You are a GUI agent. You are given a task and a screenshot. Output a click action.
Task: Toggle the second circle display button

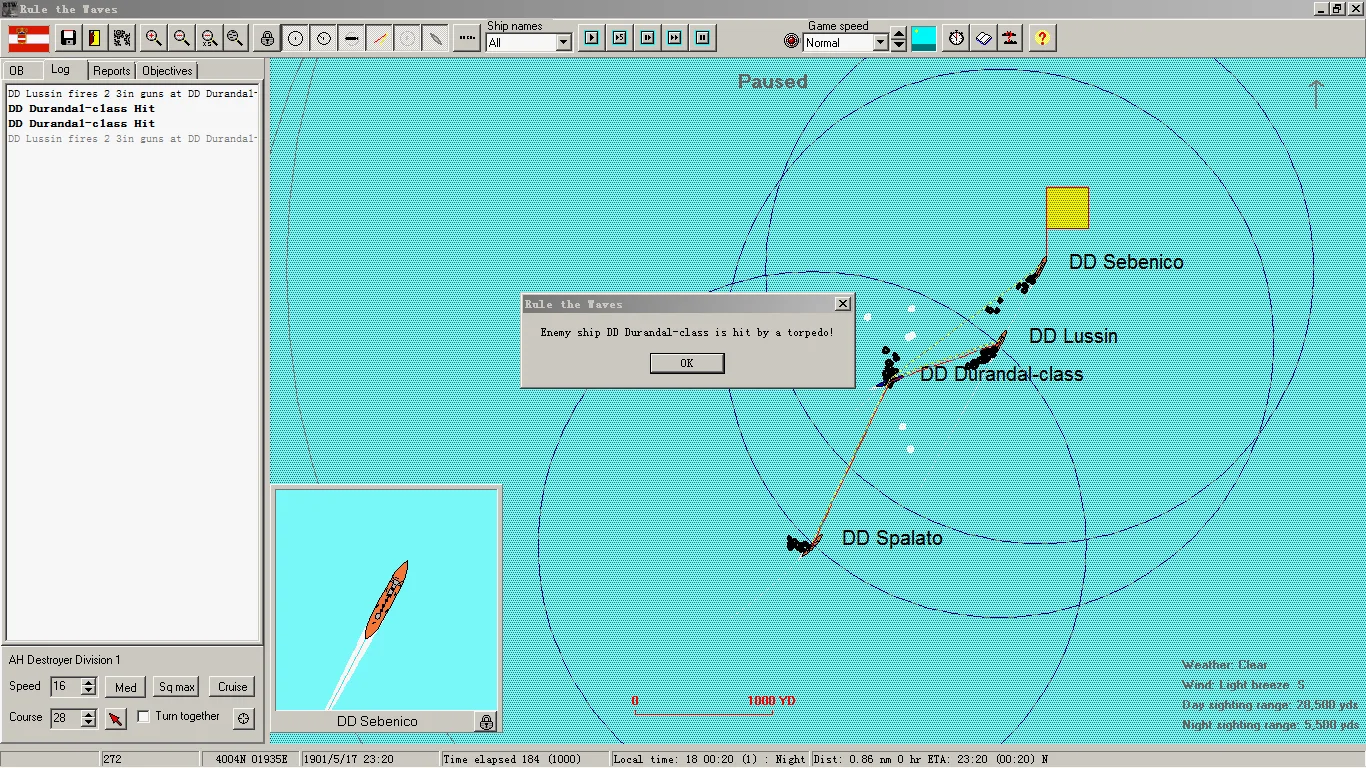(323, 38)
